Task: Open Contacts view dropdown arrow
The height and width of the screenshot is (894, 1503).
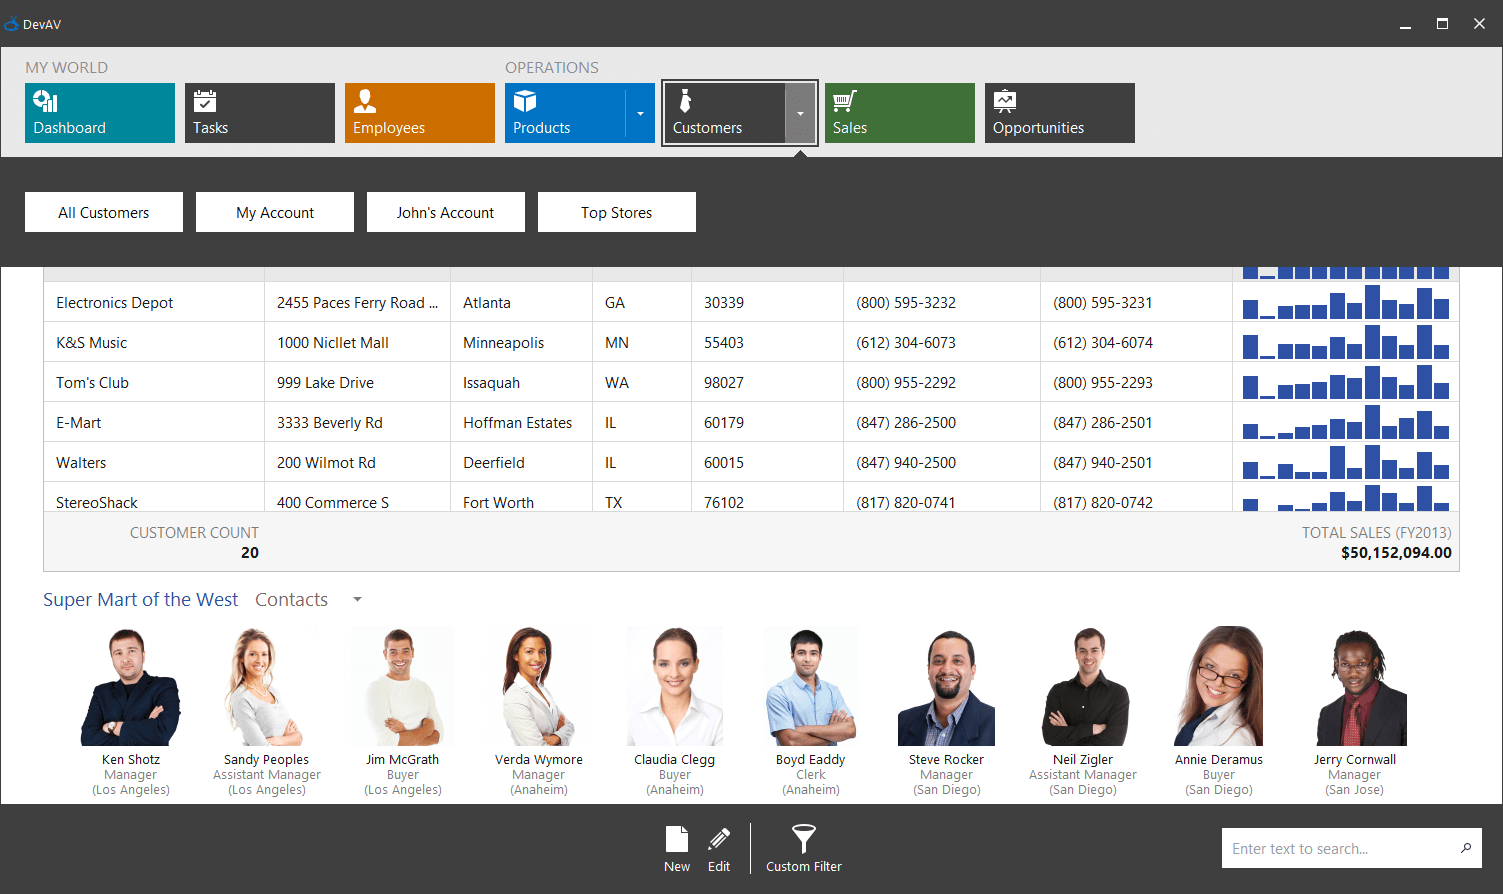Action: pos(357,600)
